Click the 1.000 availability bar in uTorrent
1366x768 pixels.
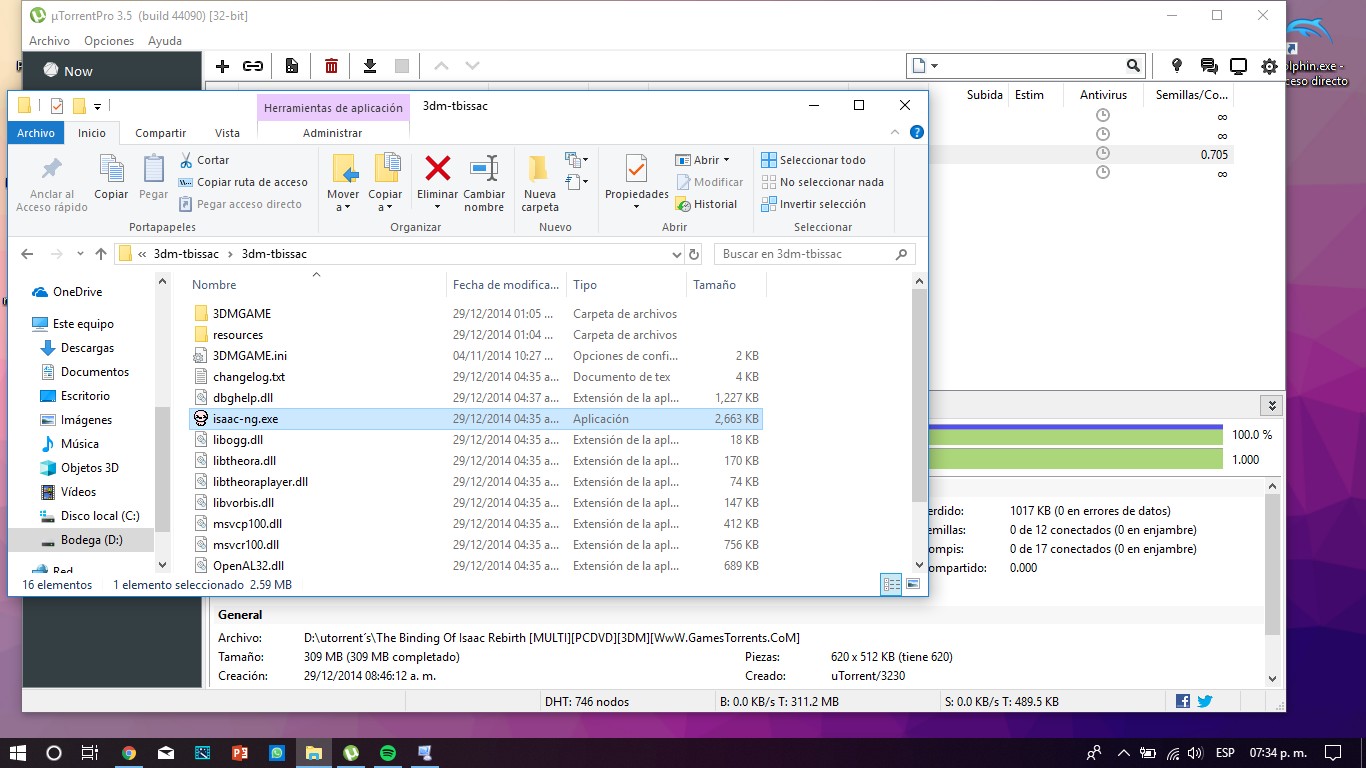click(1076, 459)
